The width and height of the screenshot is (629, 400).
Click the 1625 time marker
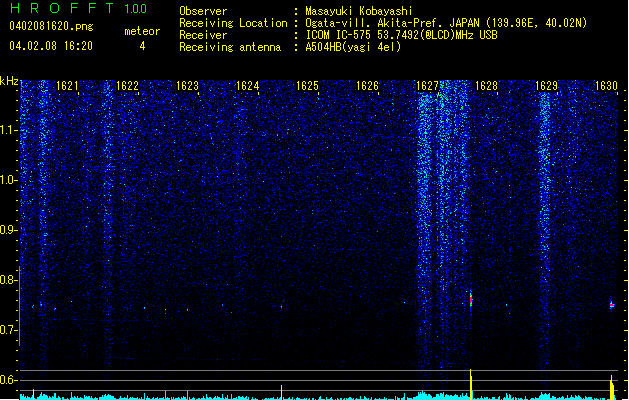click(x=307, y=86)
